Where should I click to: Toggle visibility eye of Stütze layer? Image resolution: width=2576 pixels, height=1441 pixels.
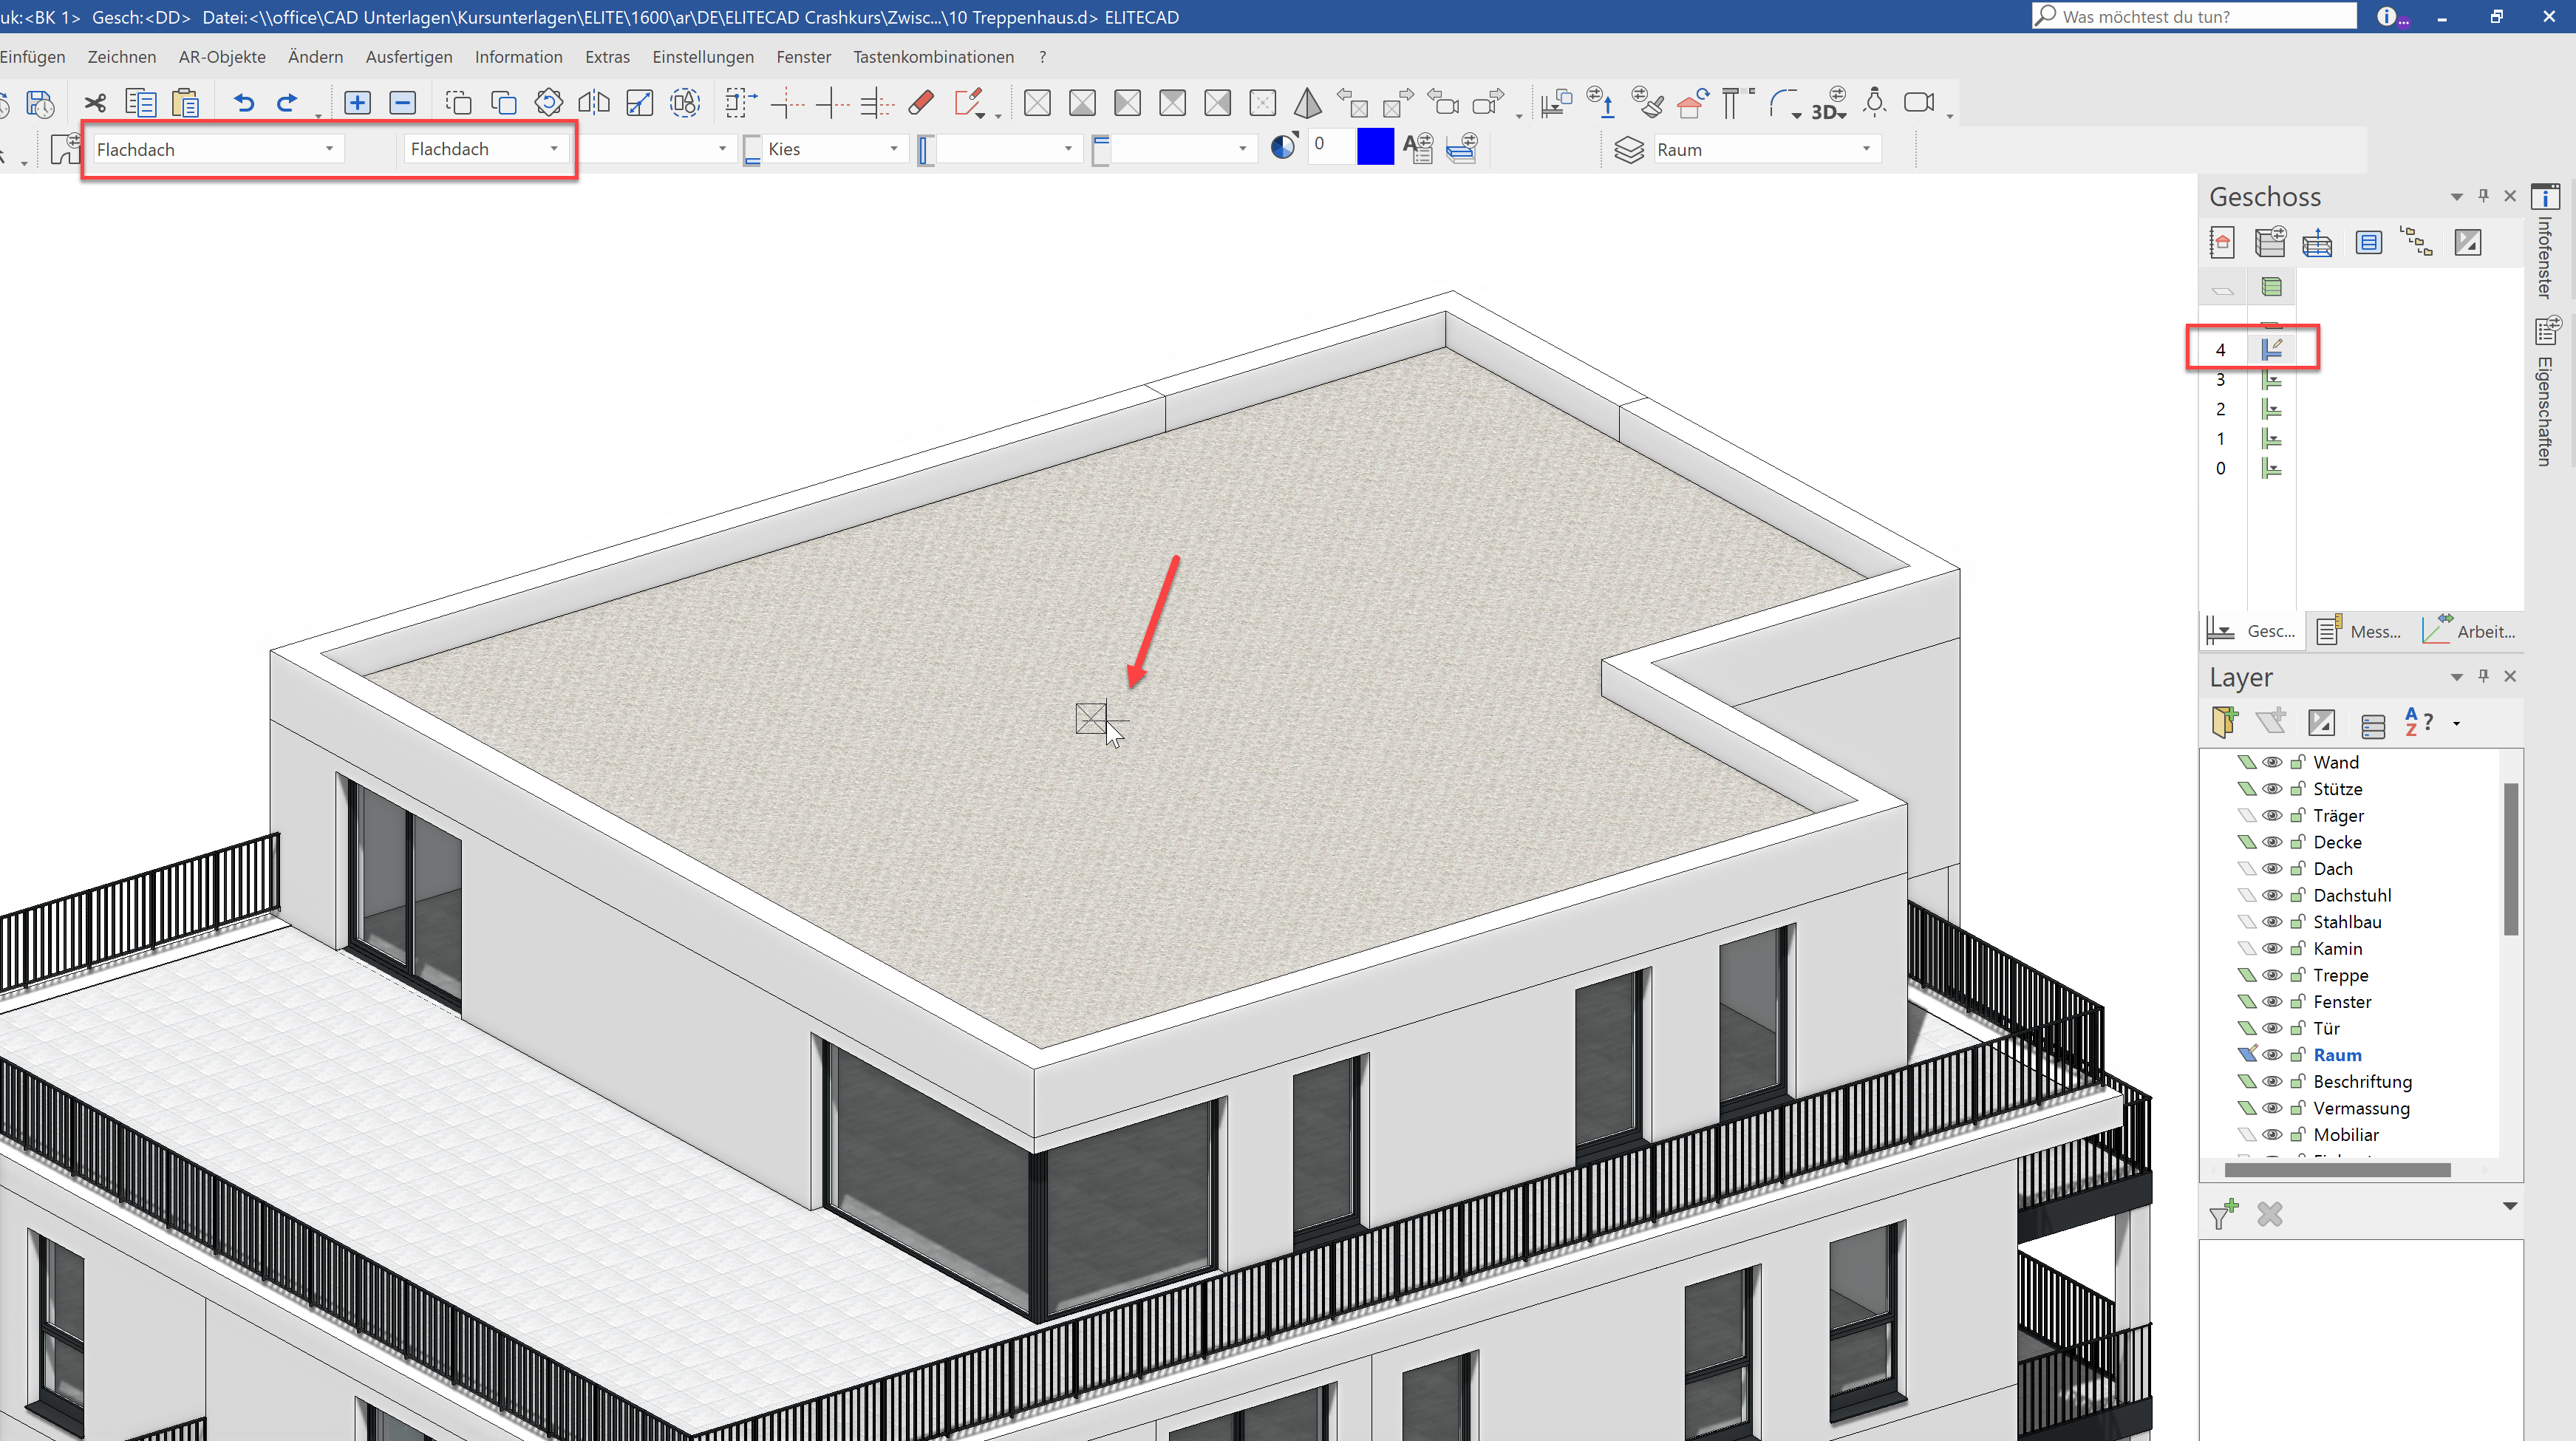pos(2272,789)
